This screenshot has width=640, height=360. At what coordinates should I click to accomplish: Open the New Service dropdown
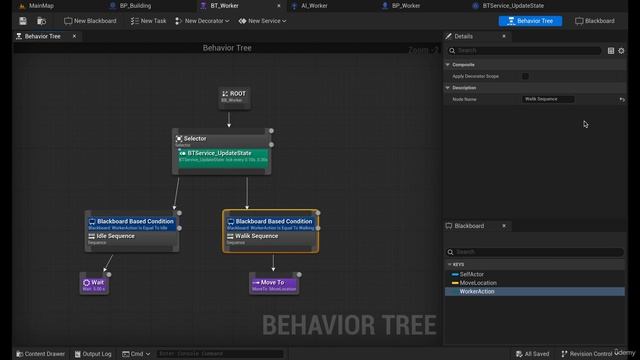click(262, 21)
